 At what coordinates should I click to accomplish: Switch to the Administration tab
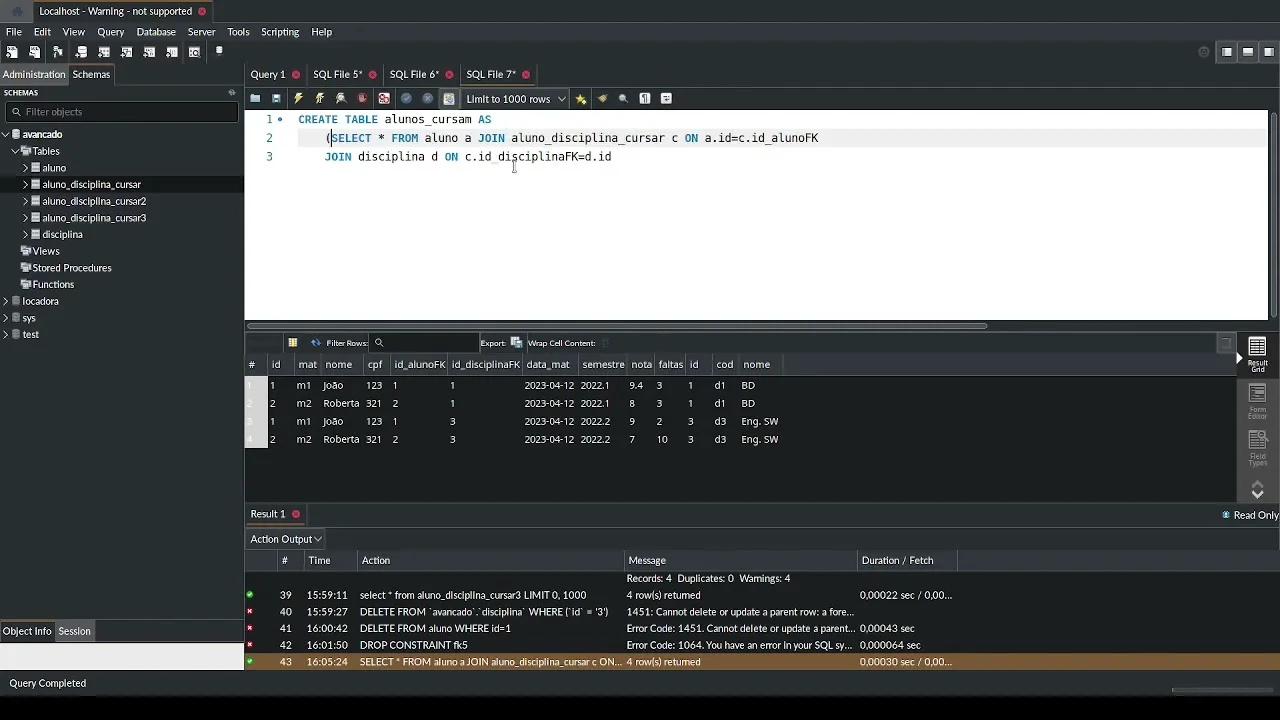(x=33, y=74)
